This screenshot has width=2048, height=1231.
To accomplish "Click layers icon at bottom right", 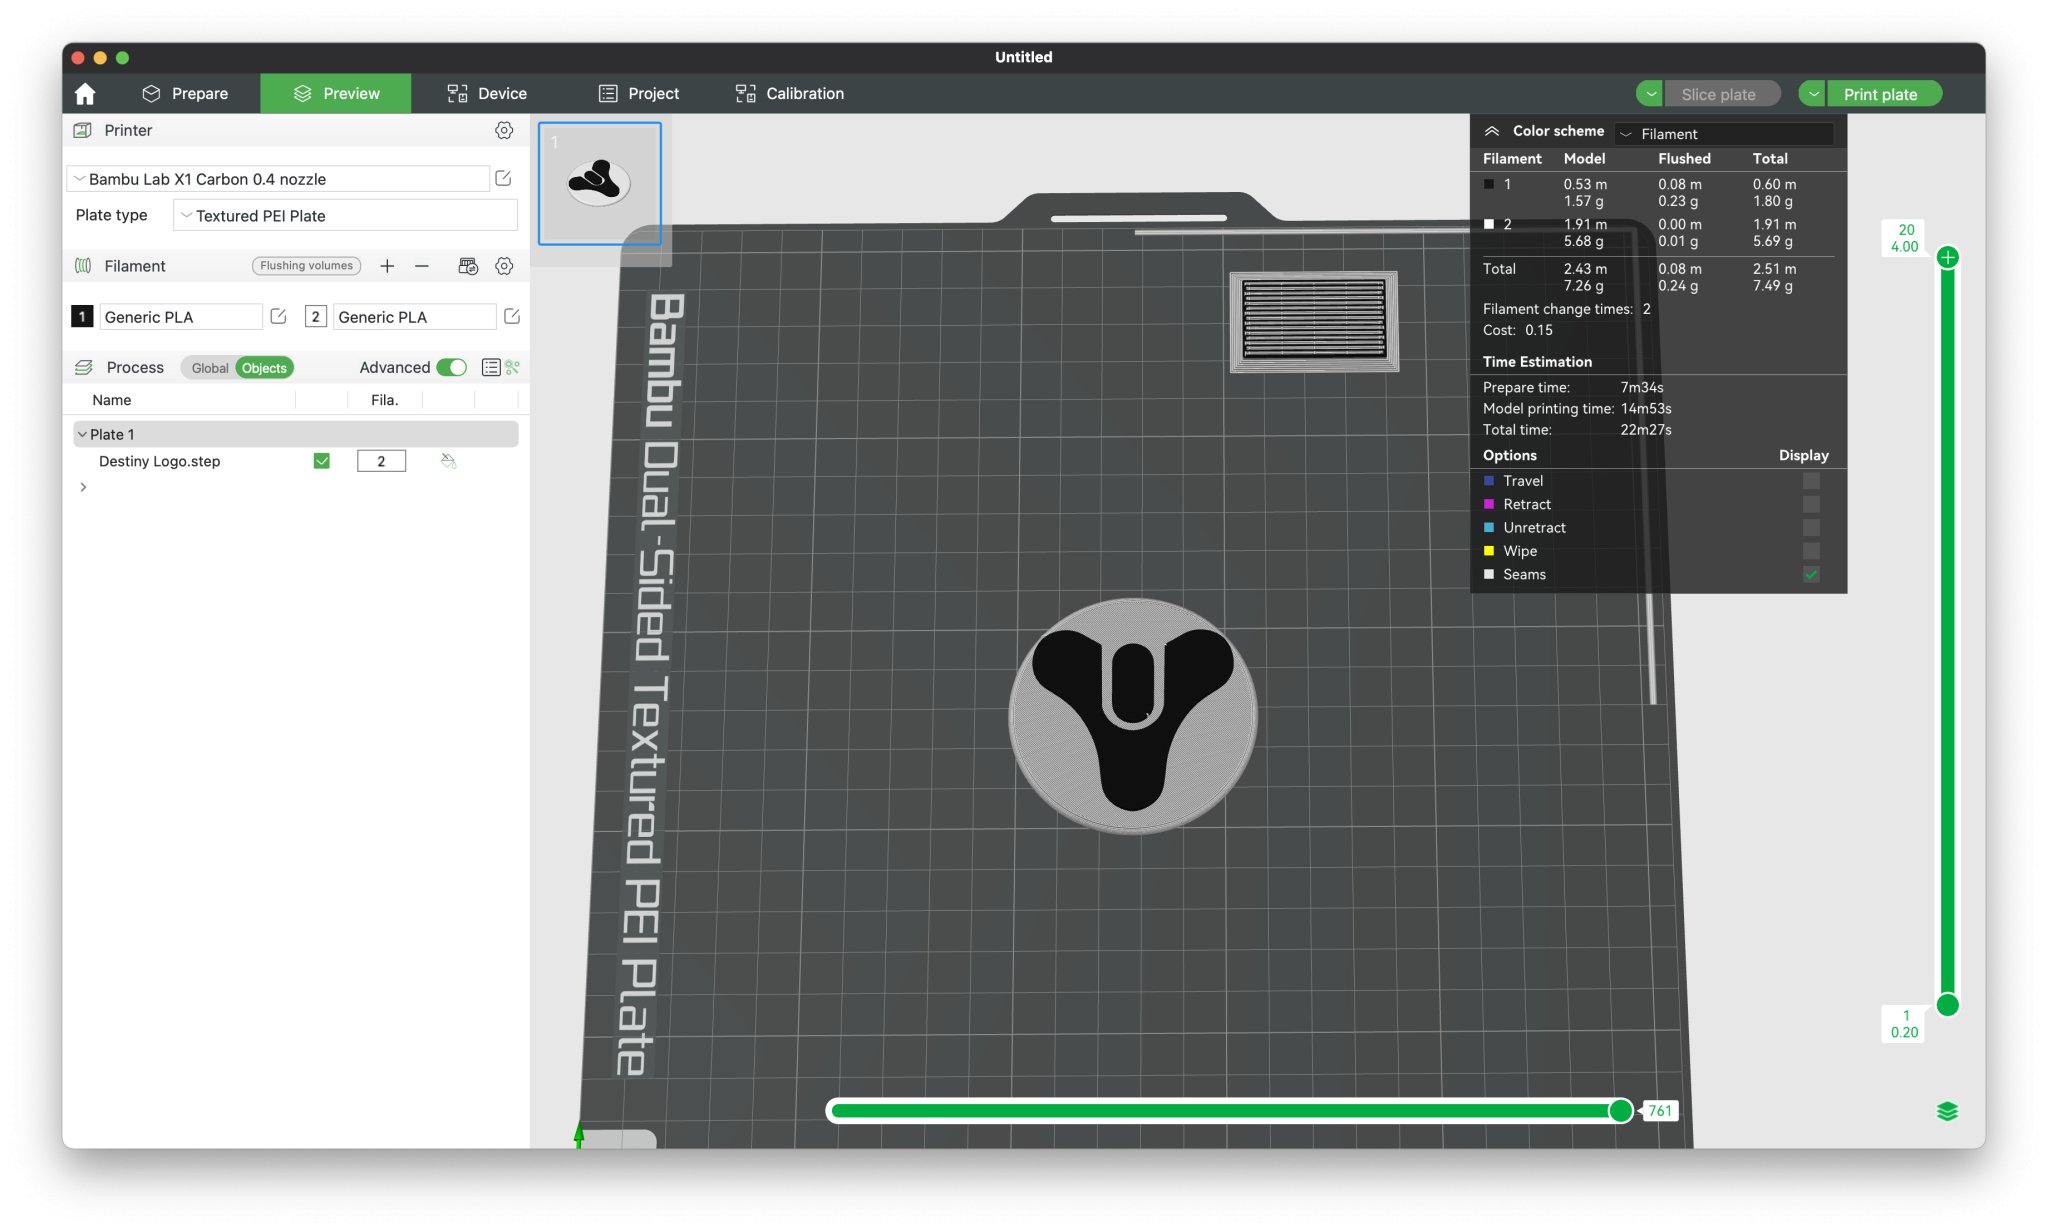I will [x=1946, y=1111].
